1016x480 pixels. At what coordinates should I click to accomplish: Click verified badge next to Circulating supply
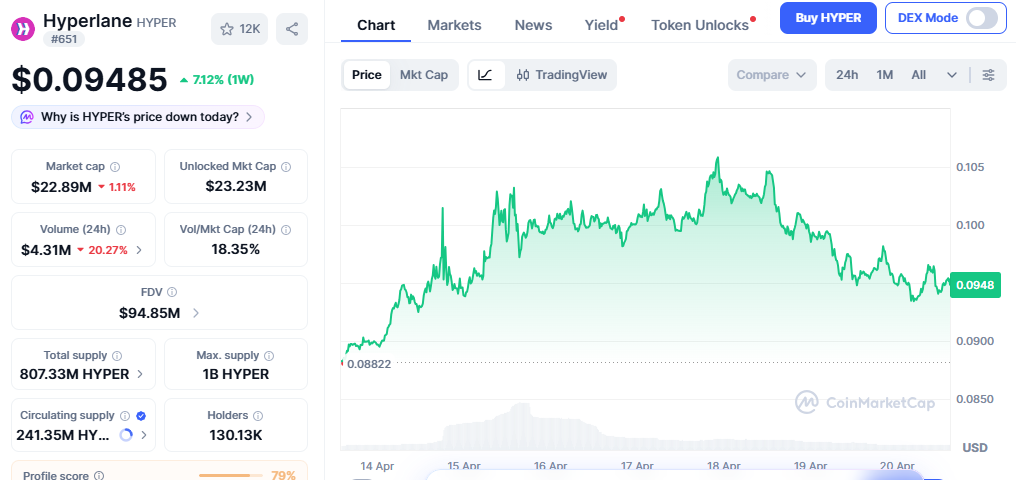141,415
